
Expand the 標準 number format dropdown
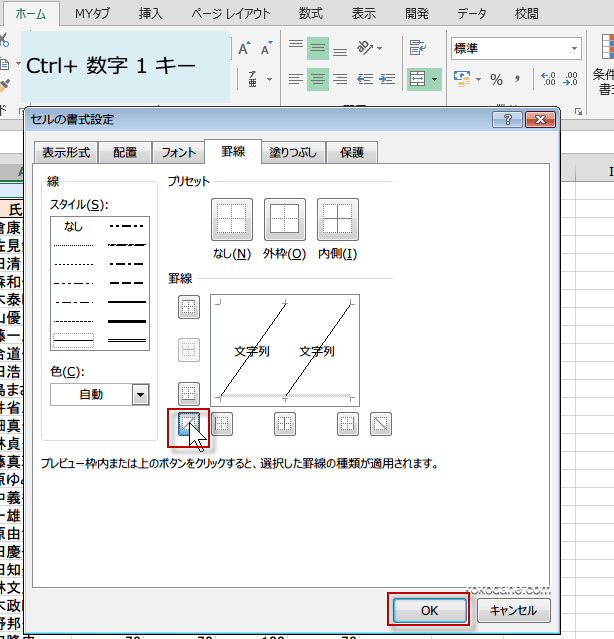point(574,49)
